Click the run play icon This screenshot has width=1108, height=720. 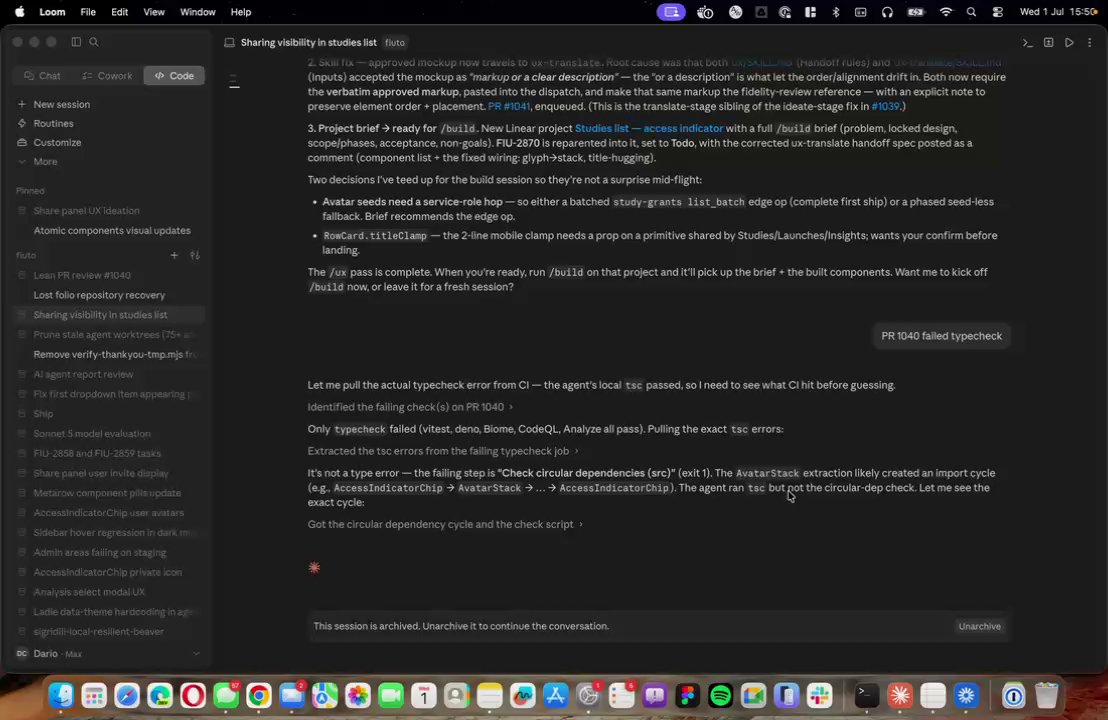tap(1069, 42)
